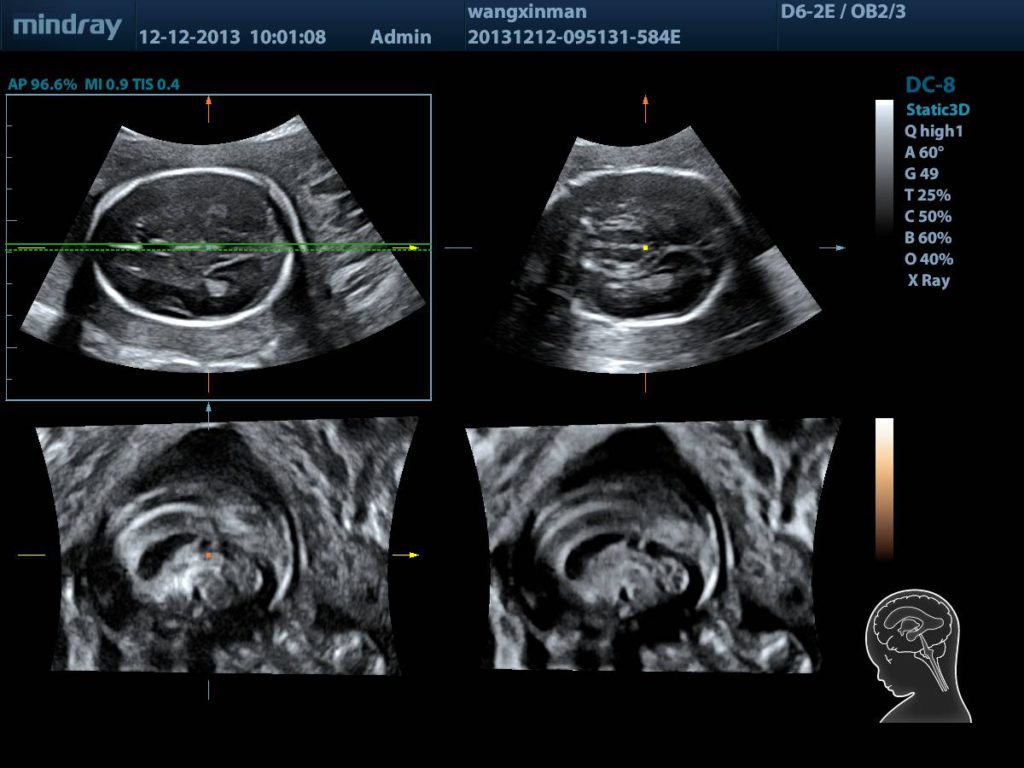The image size is (1024, 768).
Task: Select the Static3D mode label
Action: point(938,109)
